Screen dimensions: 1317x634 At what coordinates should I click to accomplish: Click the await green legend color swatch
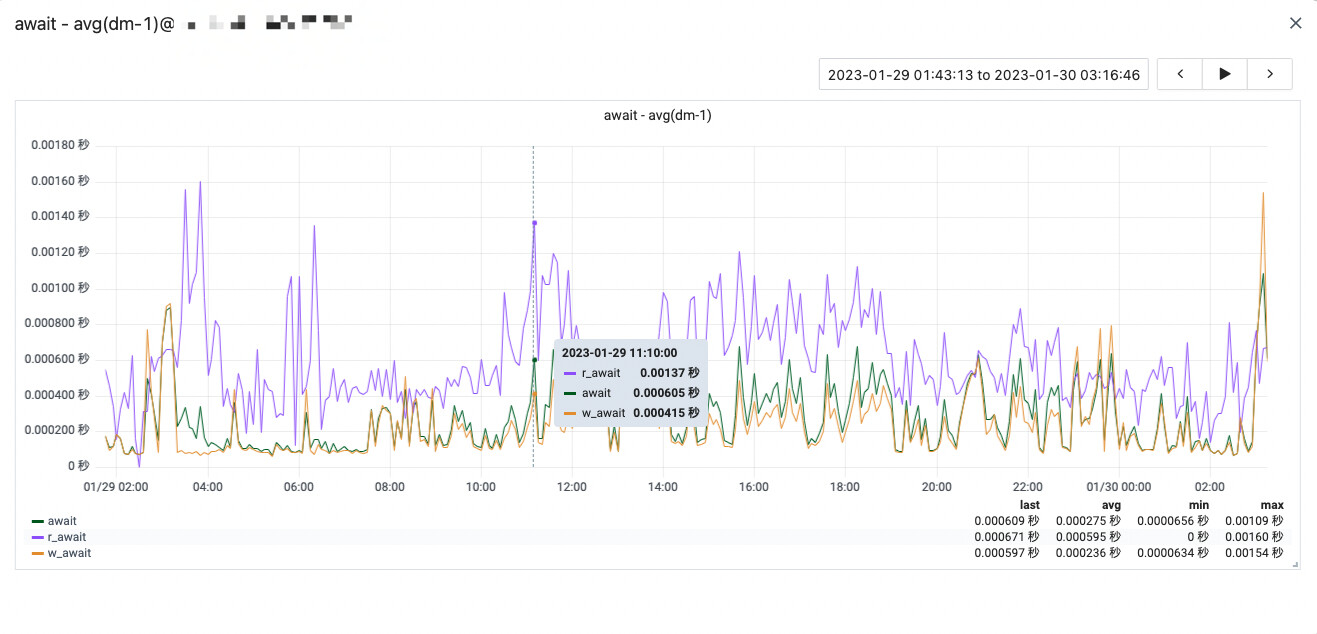pos(38,521)
